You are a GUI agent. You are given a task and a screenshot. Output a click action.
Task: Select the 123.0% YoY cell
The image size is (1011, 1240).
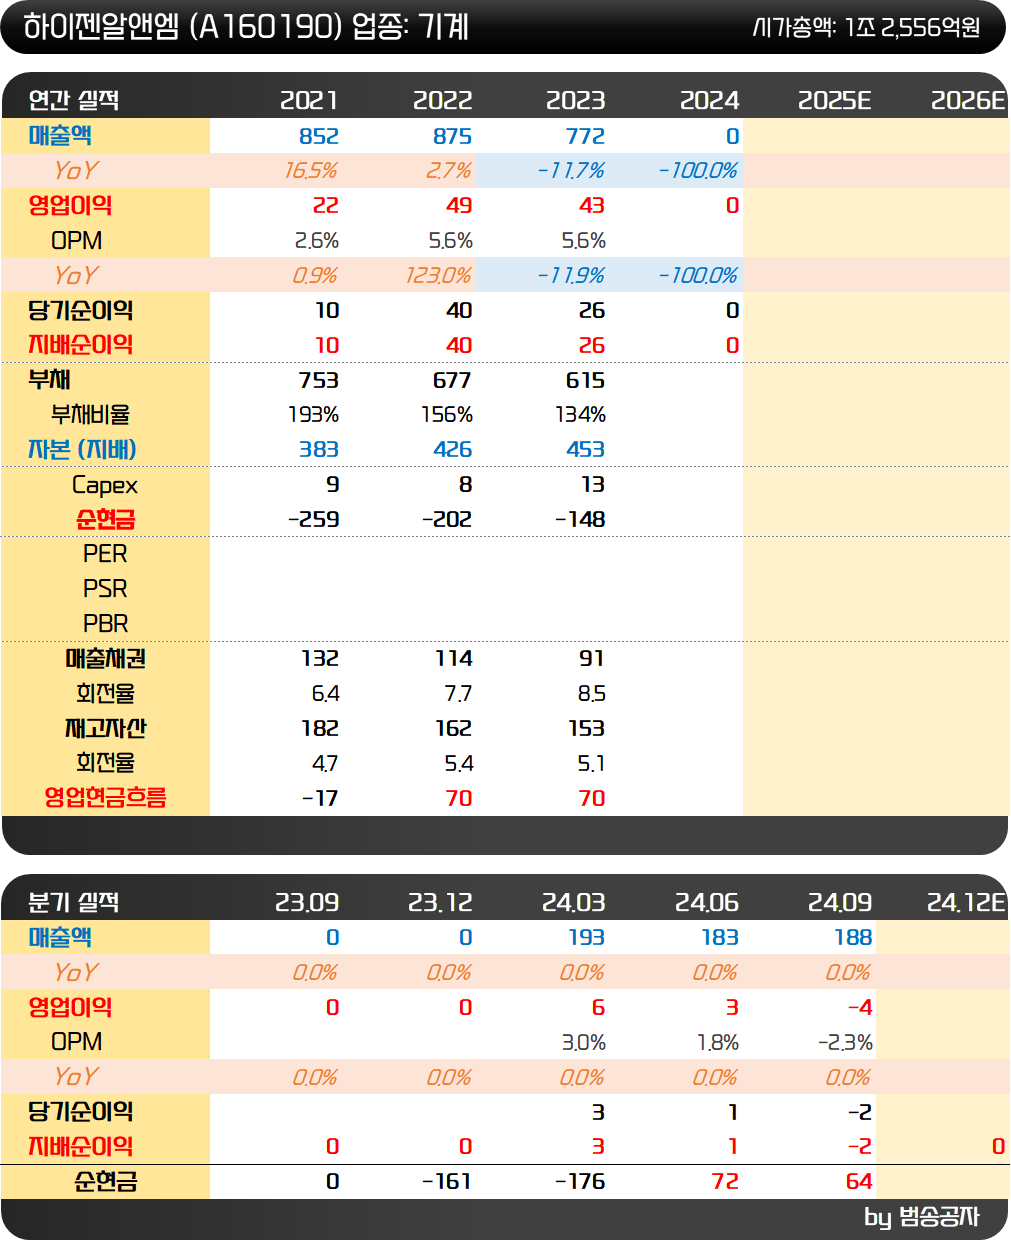(438, 275)
